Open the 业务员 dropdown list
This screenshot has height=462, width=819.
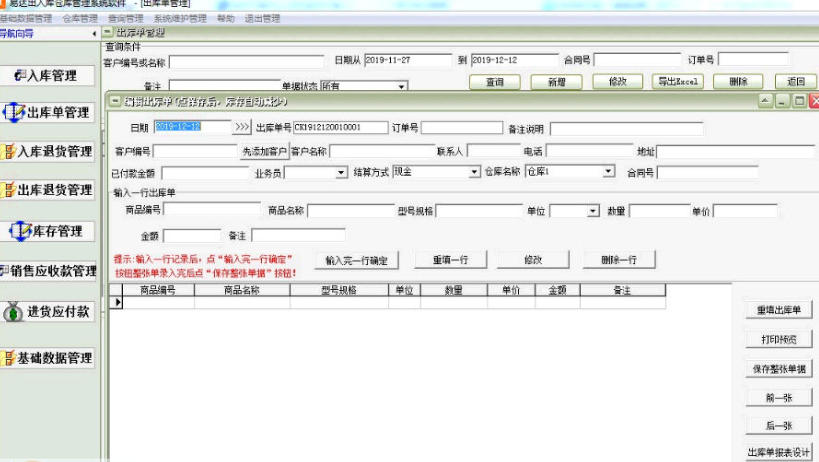(x=341, y=172)
